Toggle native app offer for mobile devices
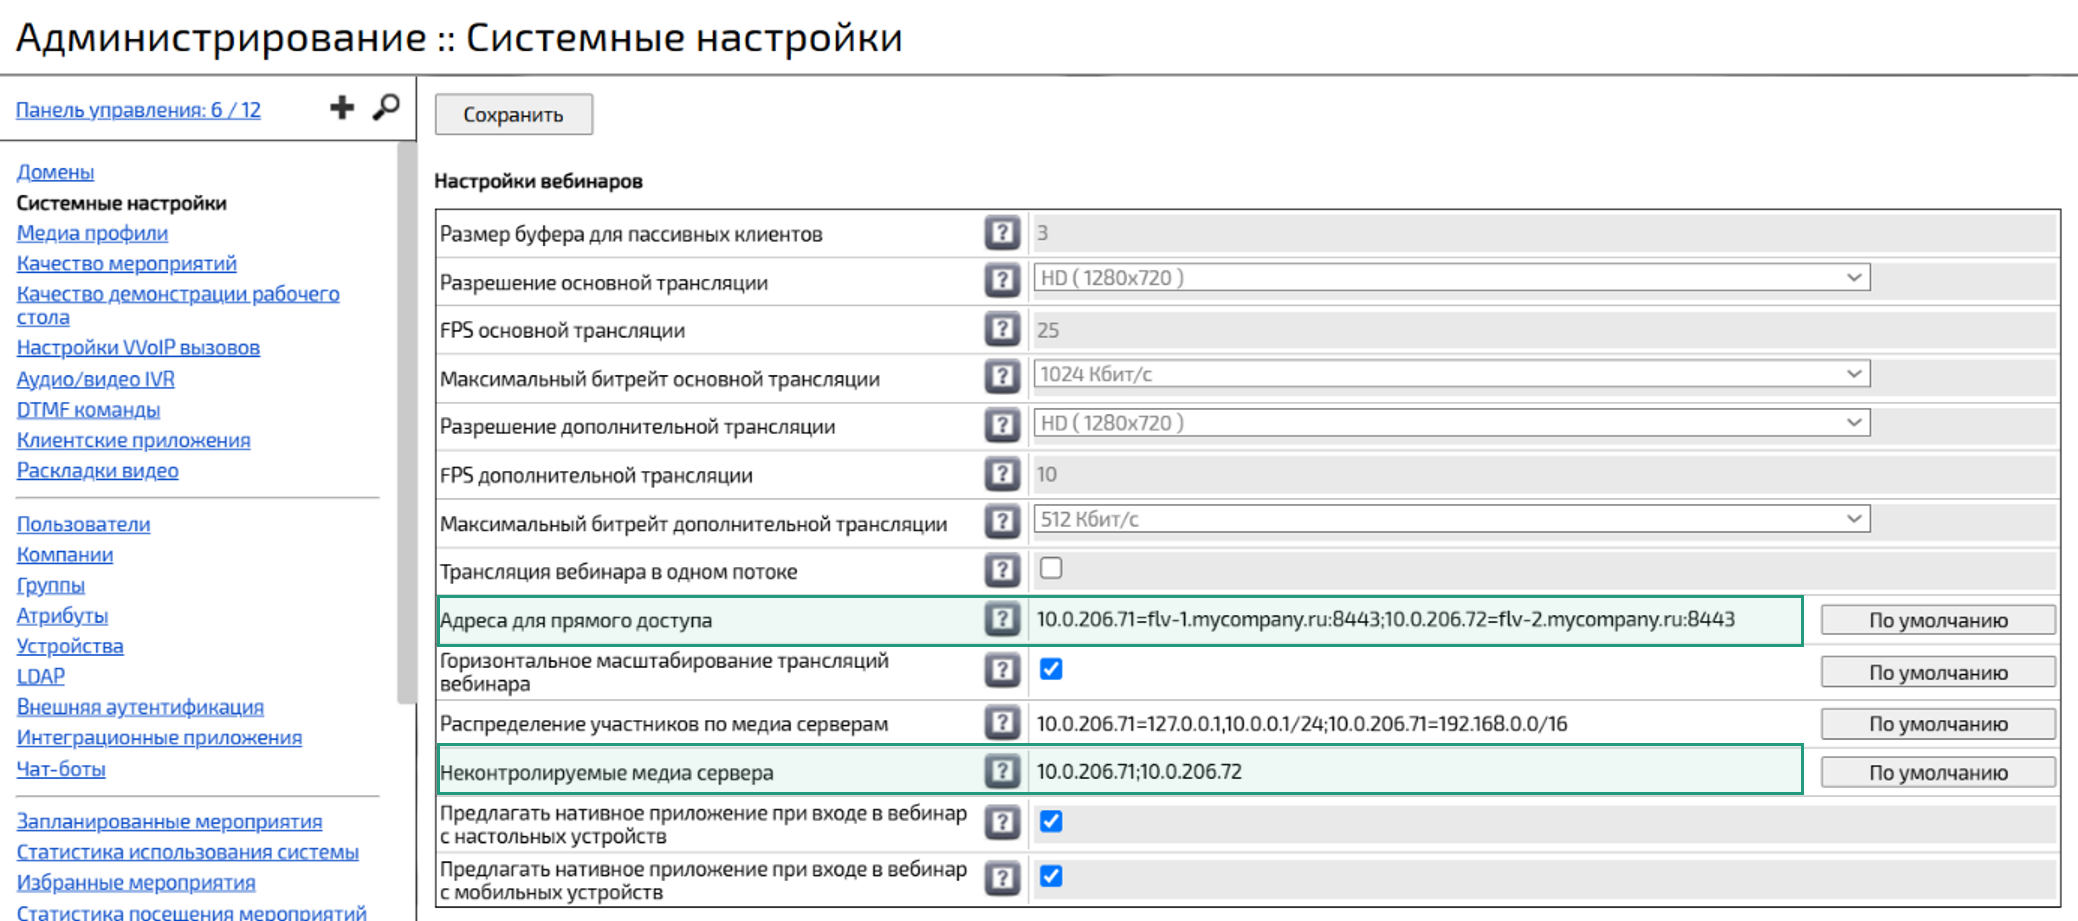 1051,877
